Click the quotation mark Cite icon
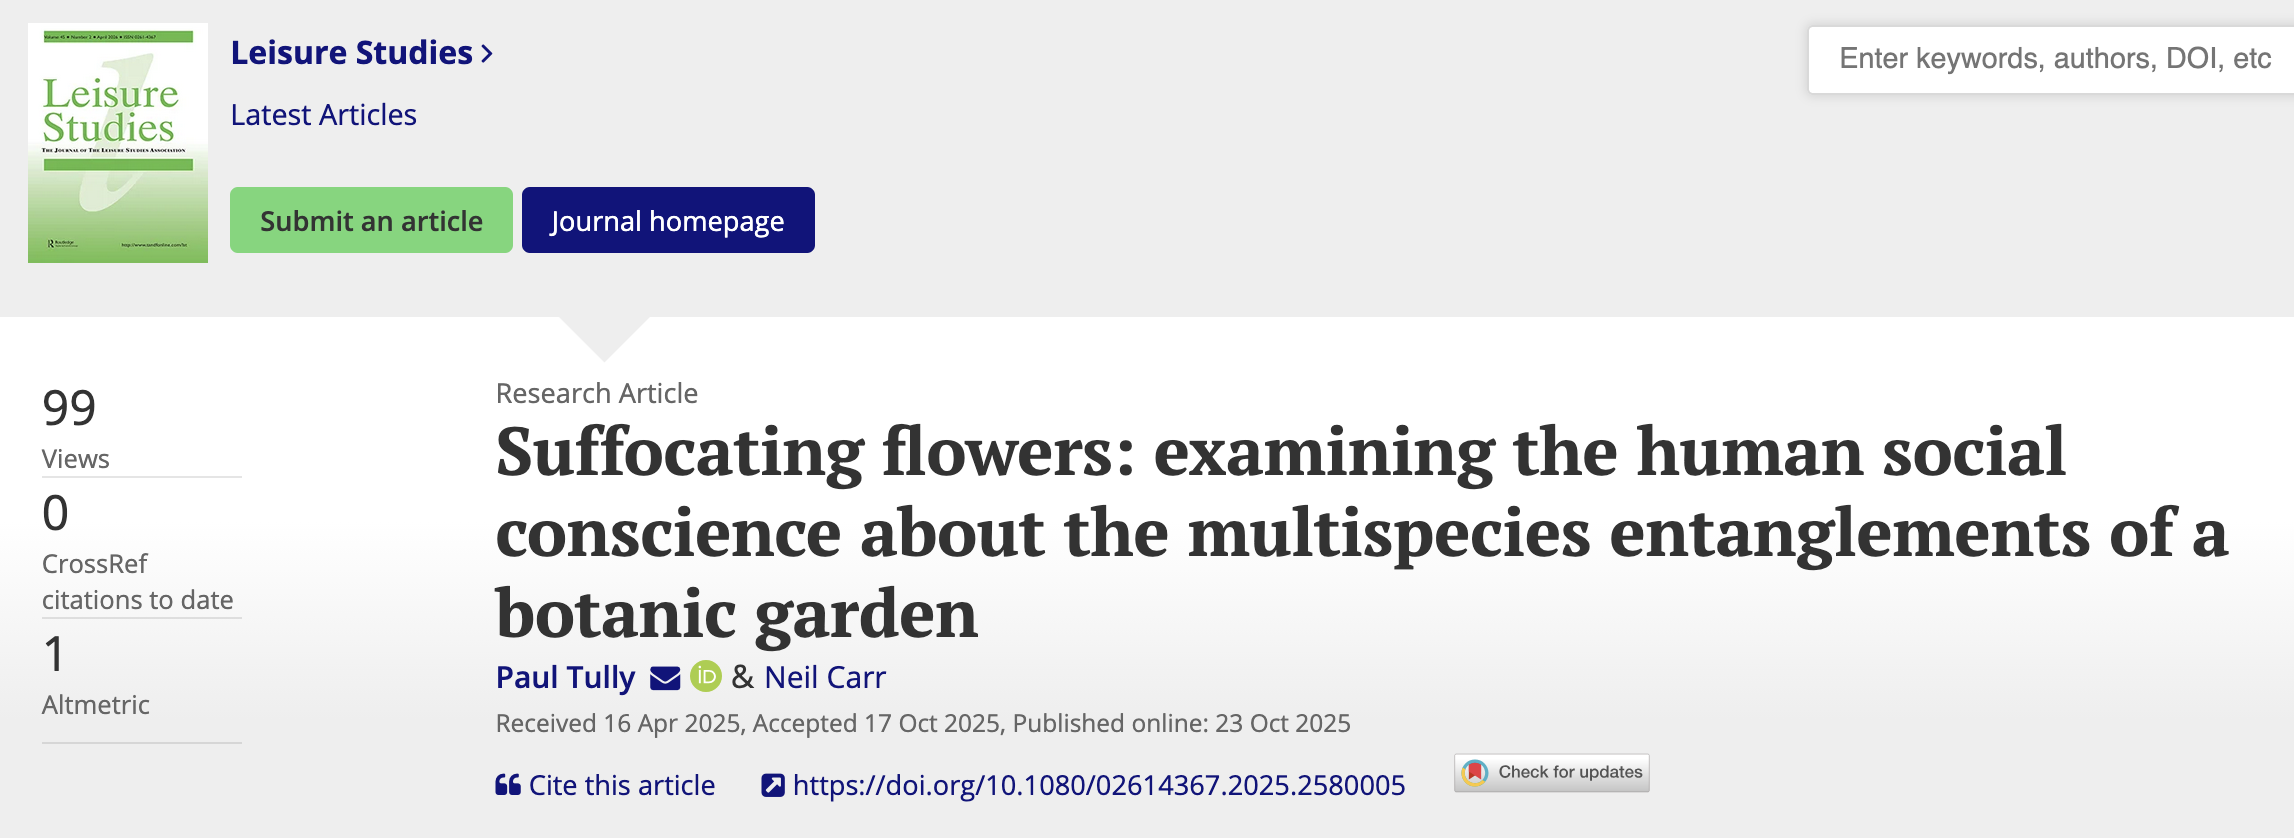Image resolution: width=2294 pixels, height=838 pixels. [x=508, y=785]
